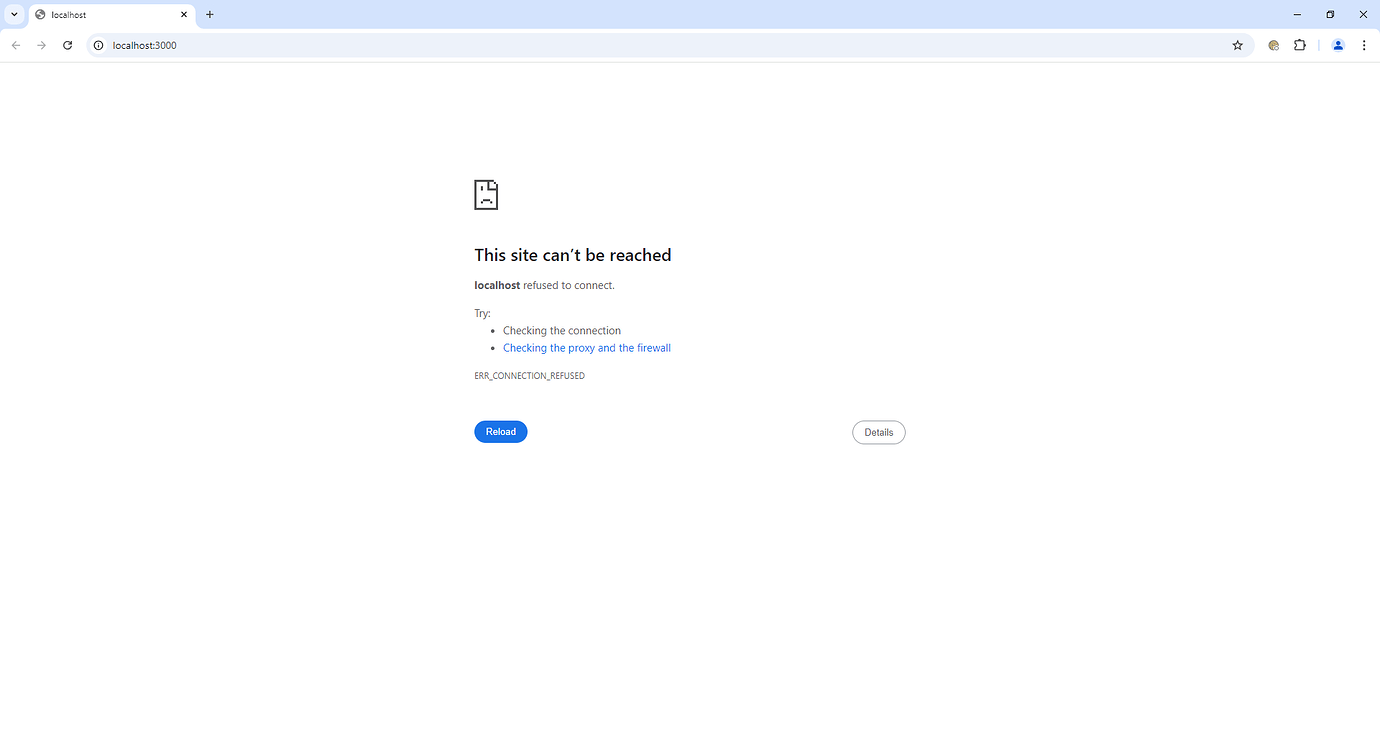Open the site information icon in address bar
Image resolution: width=1380 pixels, height=746 pixels.
[97, 45]
